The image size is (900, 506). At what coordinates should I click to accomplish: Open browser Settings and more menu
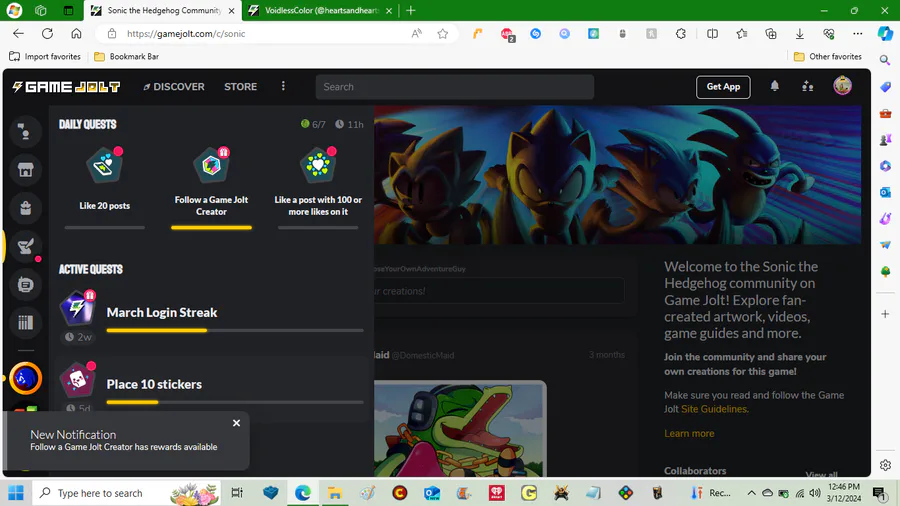pyautogui.click(x=858, y=33)
